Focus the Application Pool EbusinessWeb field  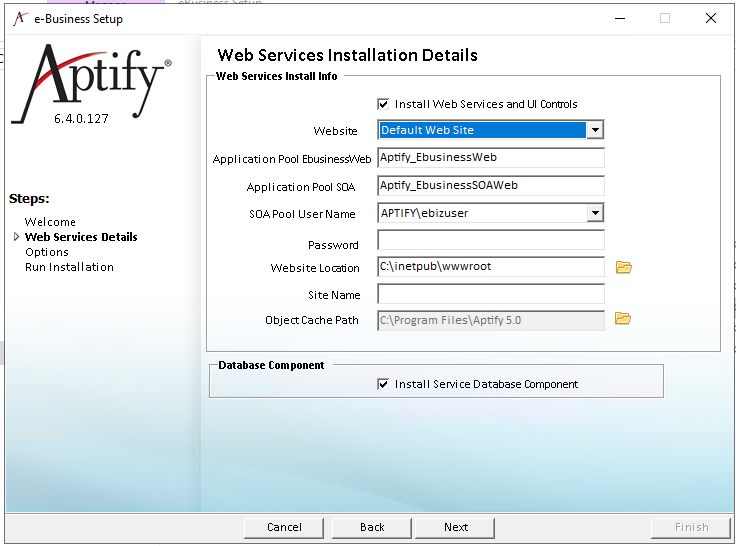[491, 158]
